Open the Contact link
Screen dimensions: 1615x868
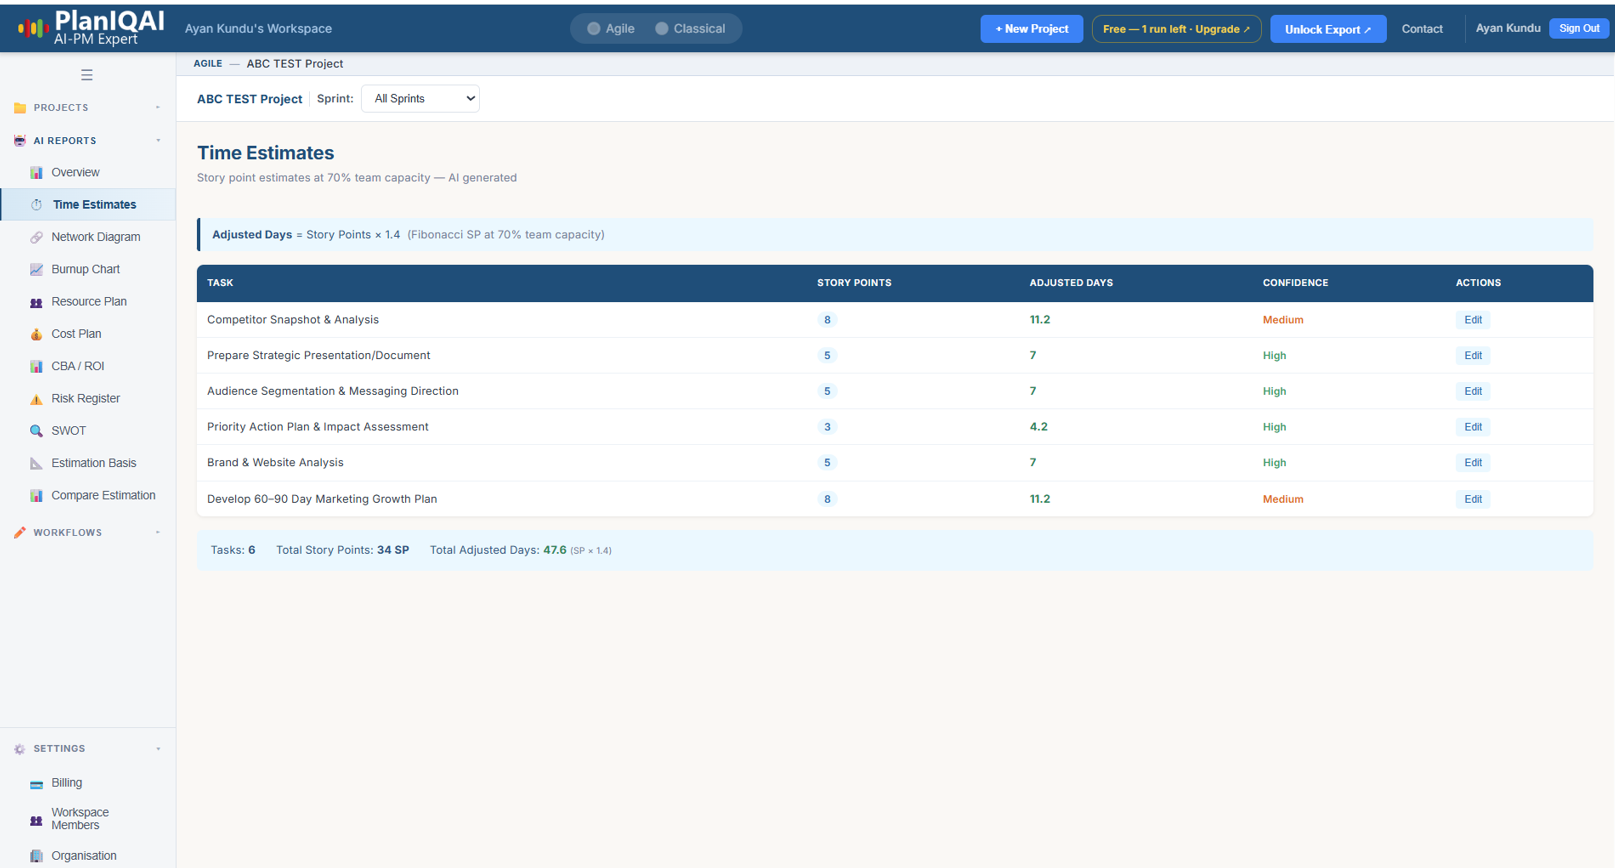click(1422, 29)
